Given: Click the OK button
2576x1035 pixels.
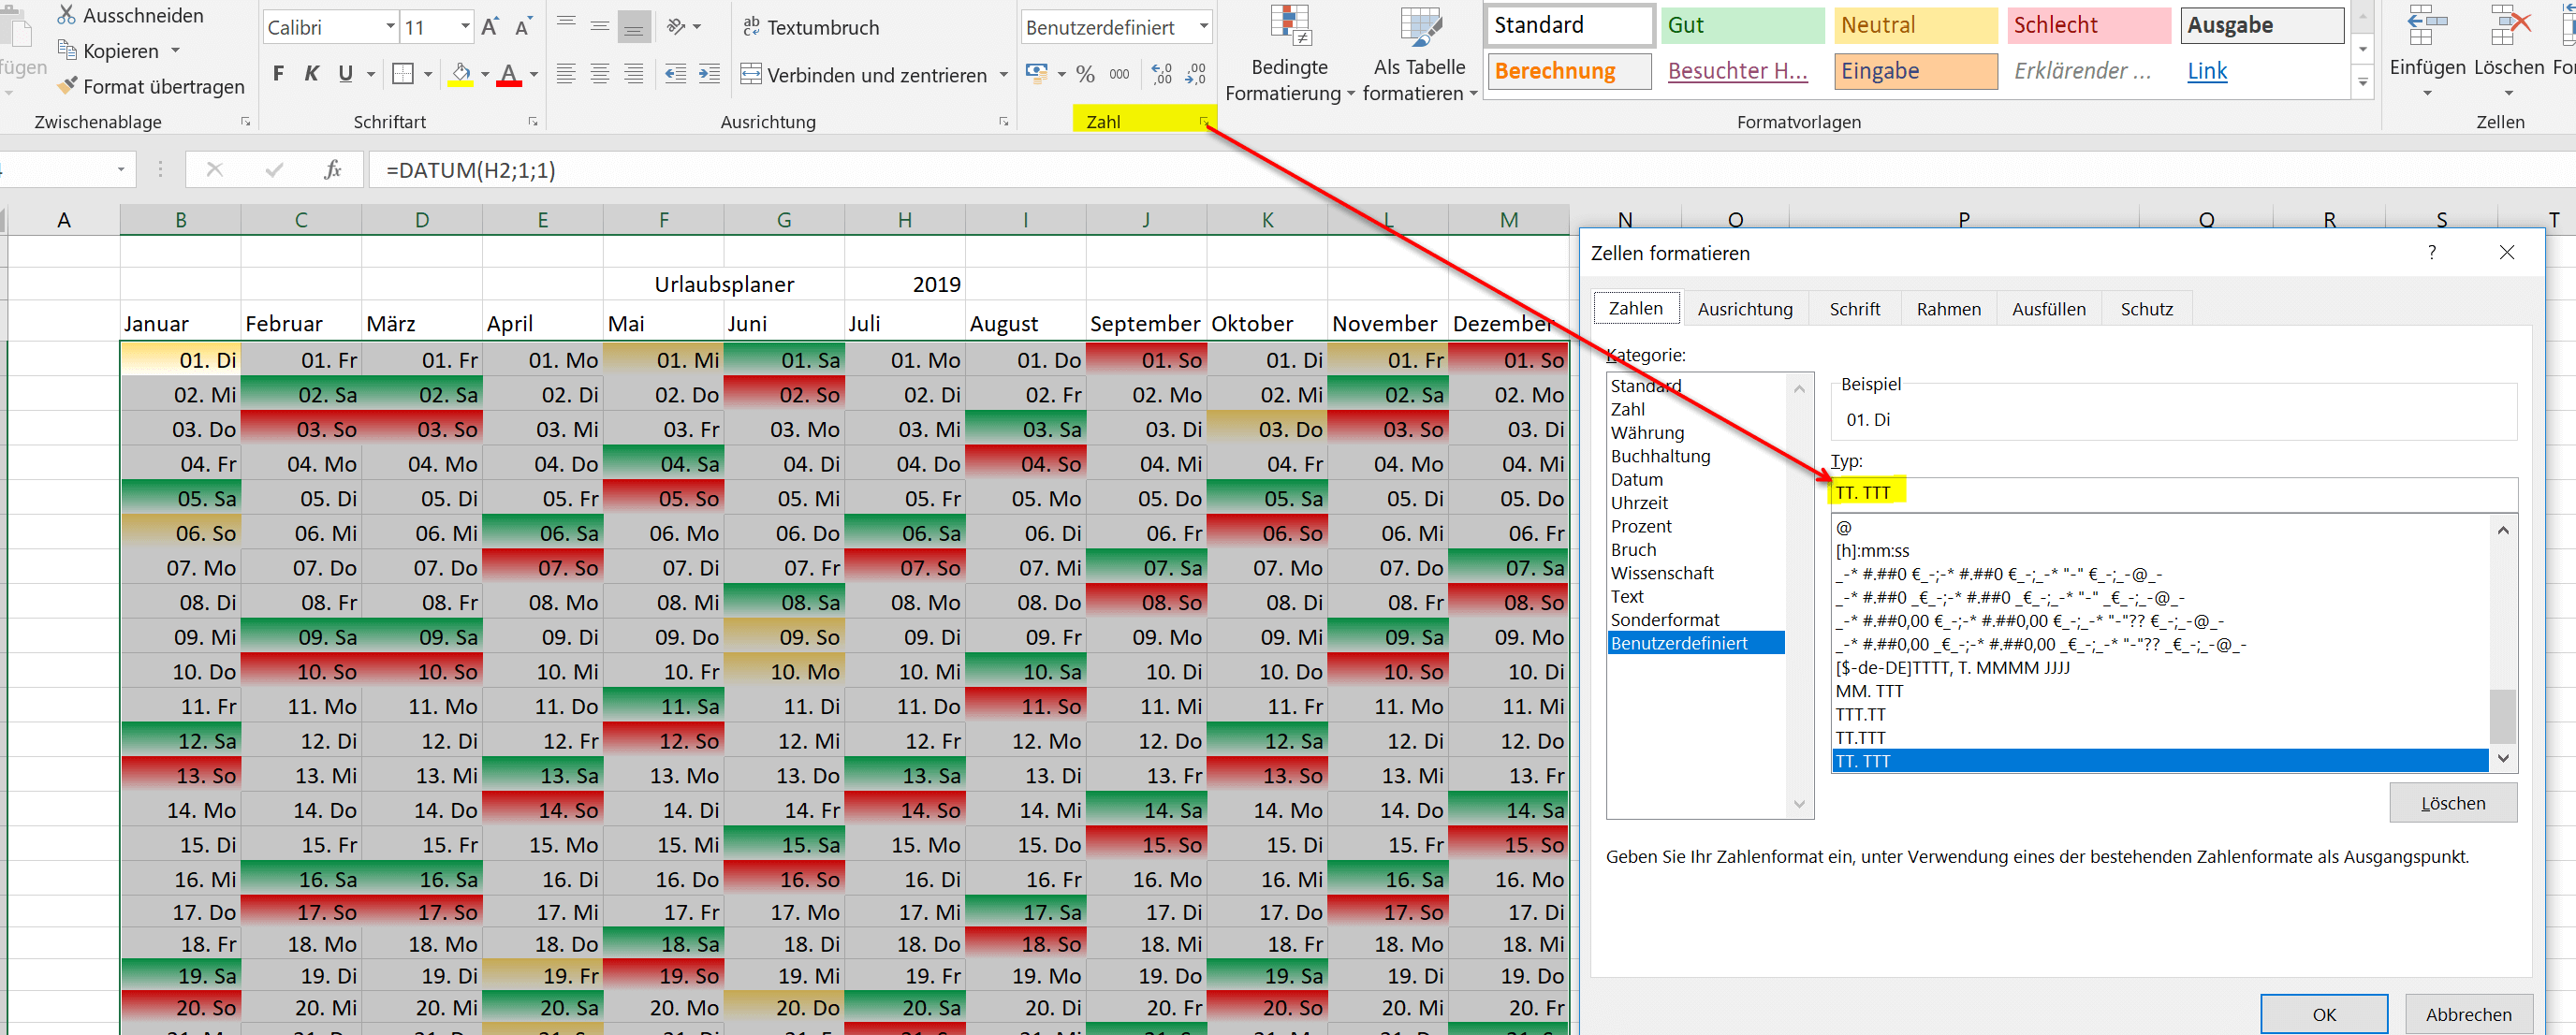Looking at the screenshot, I should pyautogui.click(x=2324, y=1014).
